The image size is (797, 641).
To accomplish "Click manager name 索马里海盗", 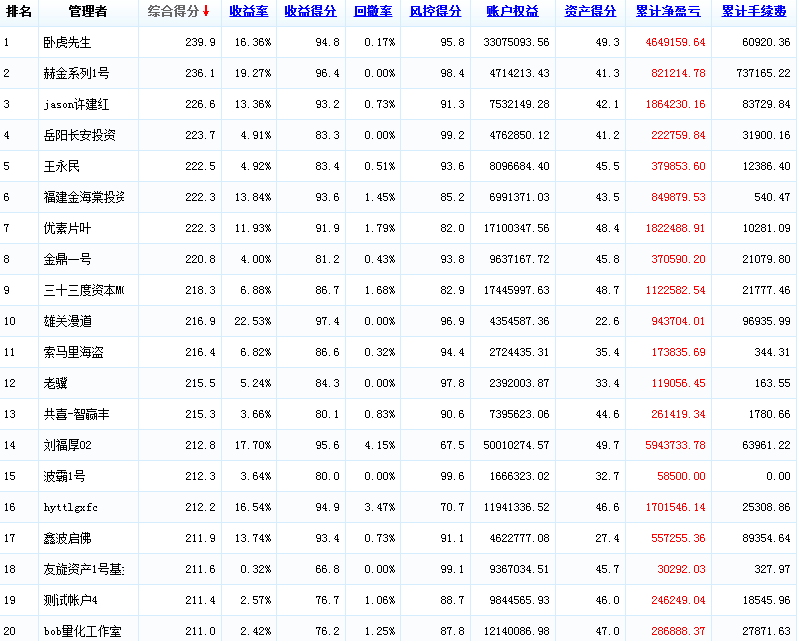I will [x=74, y=352].
